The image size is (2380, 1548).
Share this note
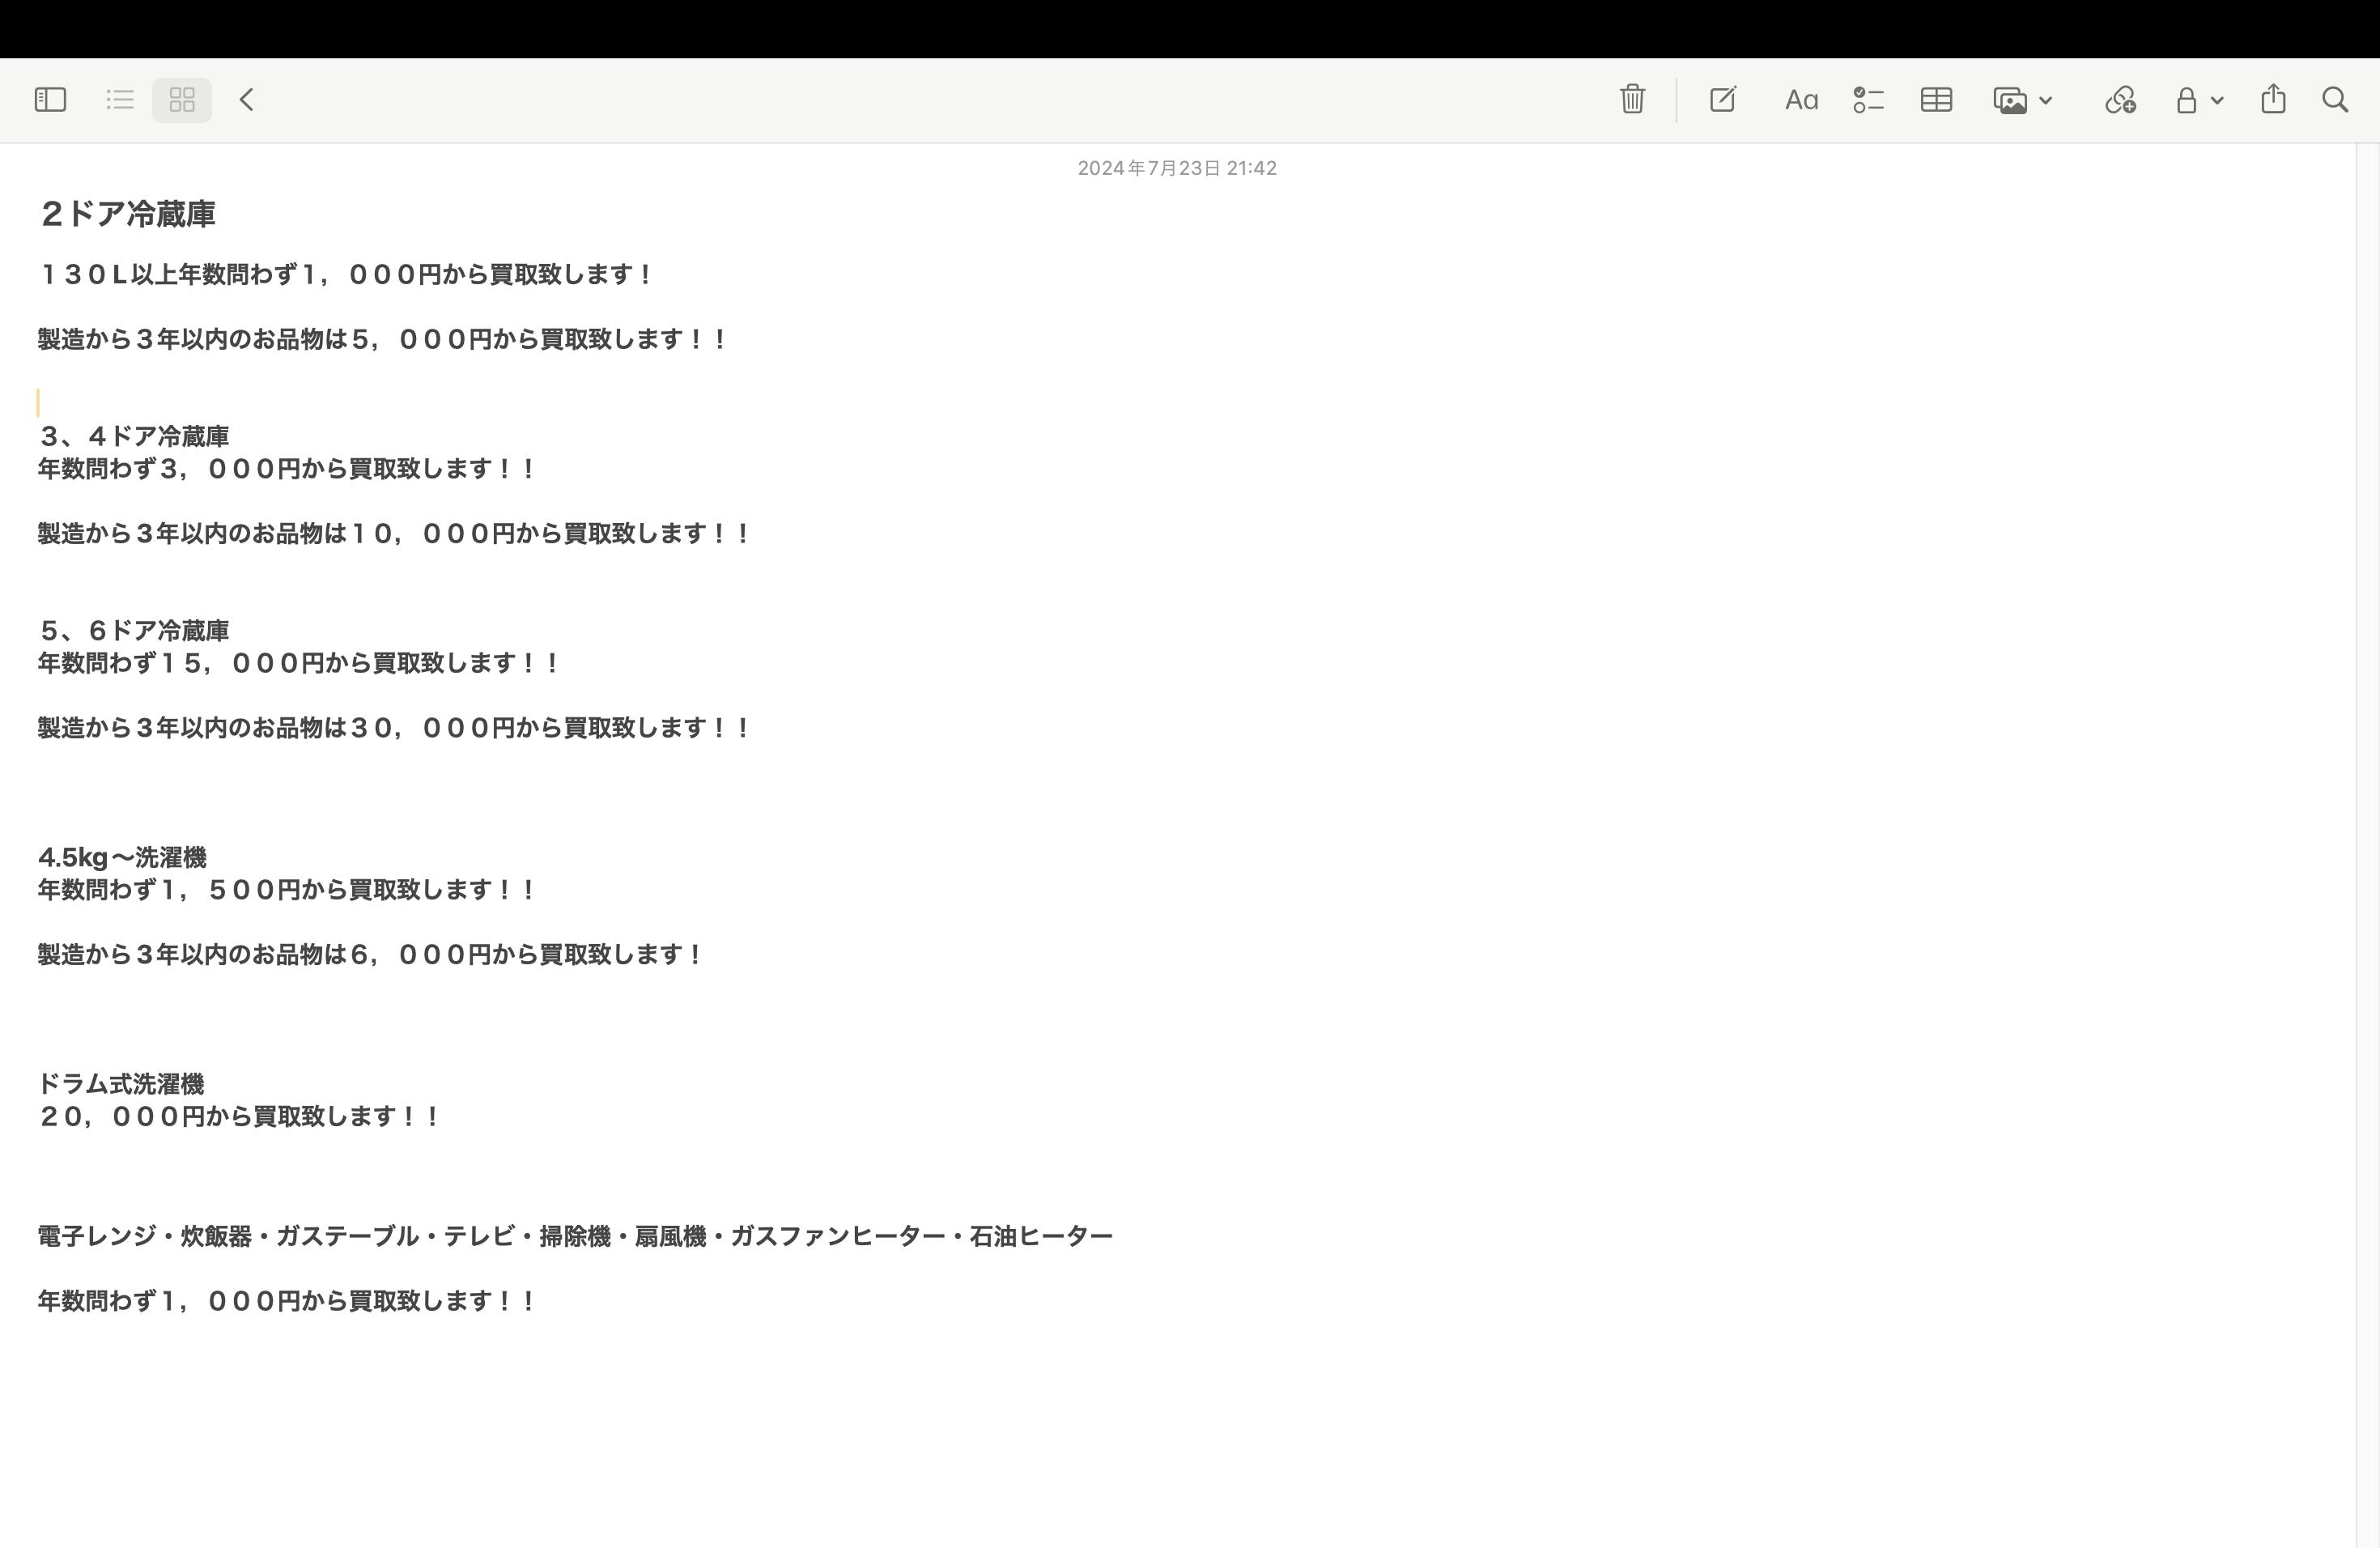pos(2273,100)
